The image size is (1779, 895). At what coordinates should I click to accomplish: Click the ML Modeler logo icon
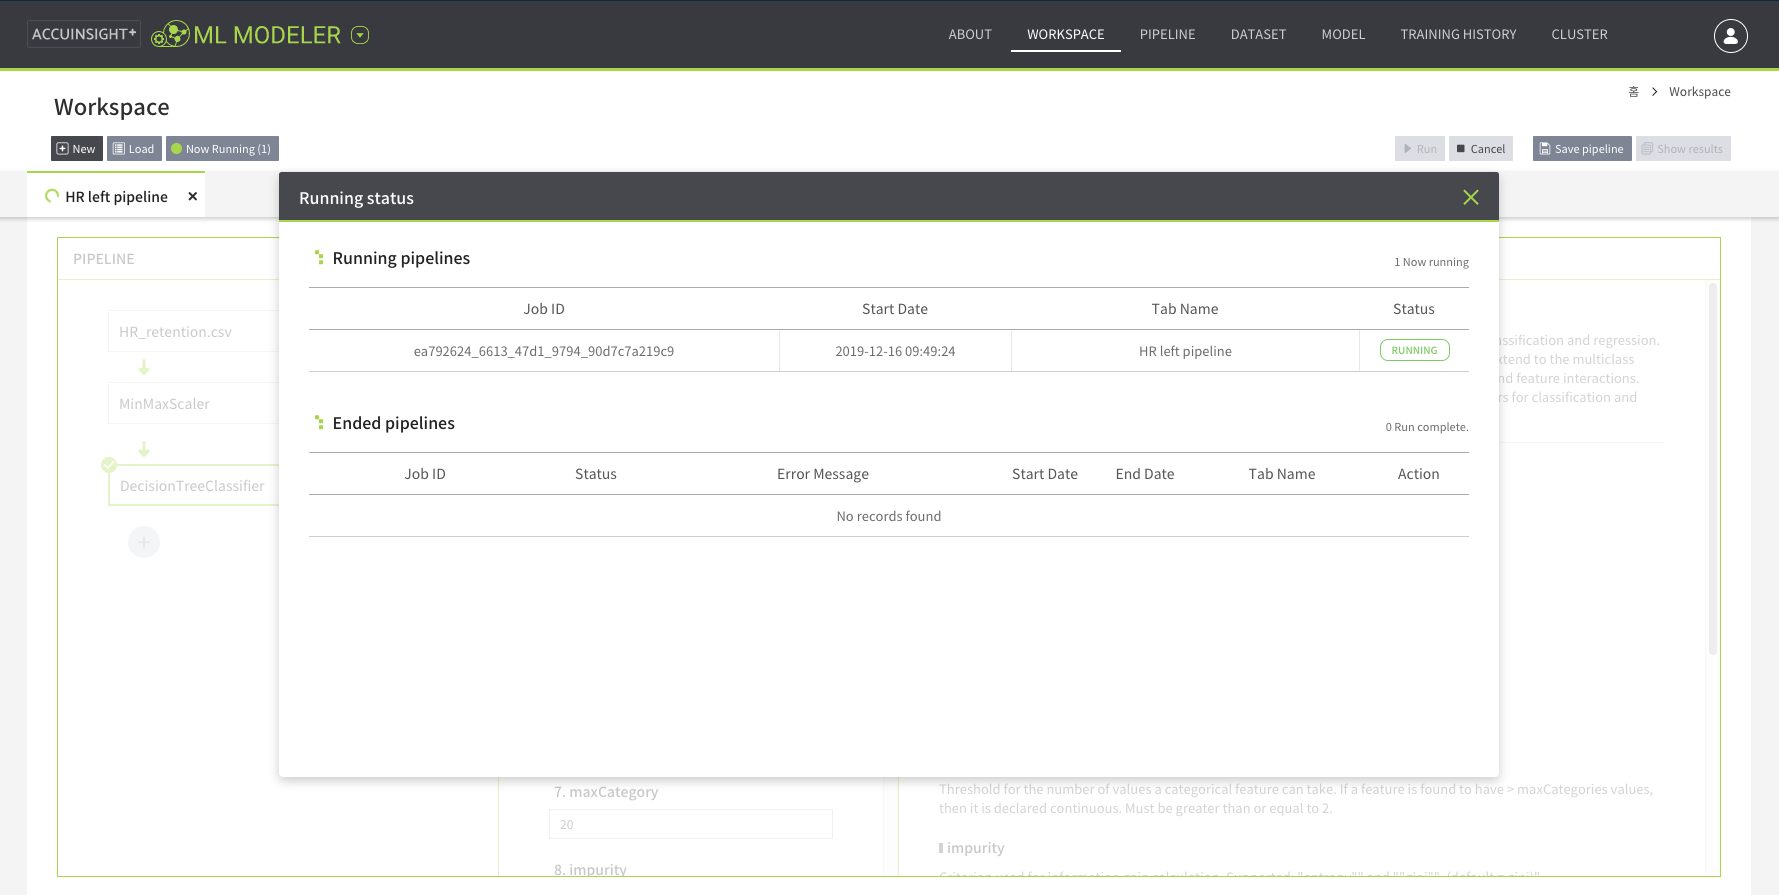tap(171, 35)
